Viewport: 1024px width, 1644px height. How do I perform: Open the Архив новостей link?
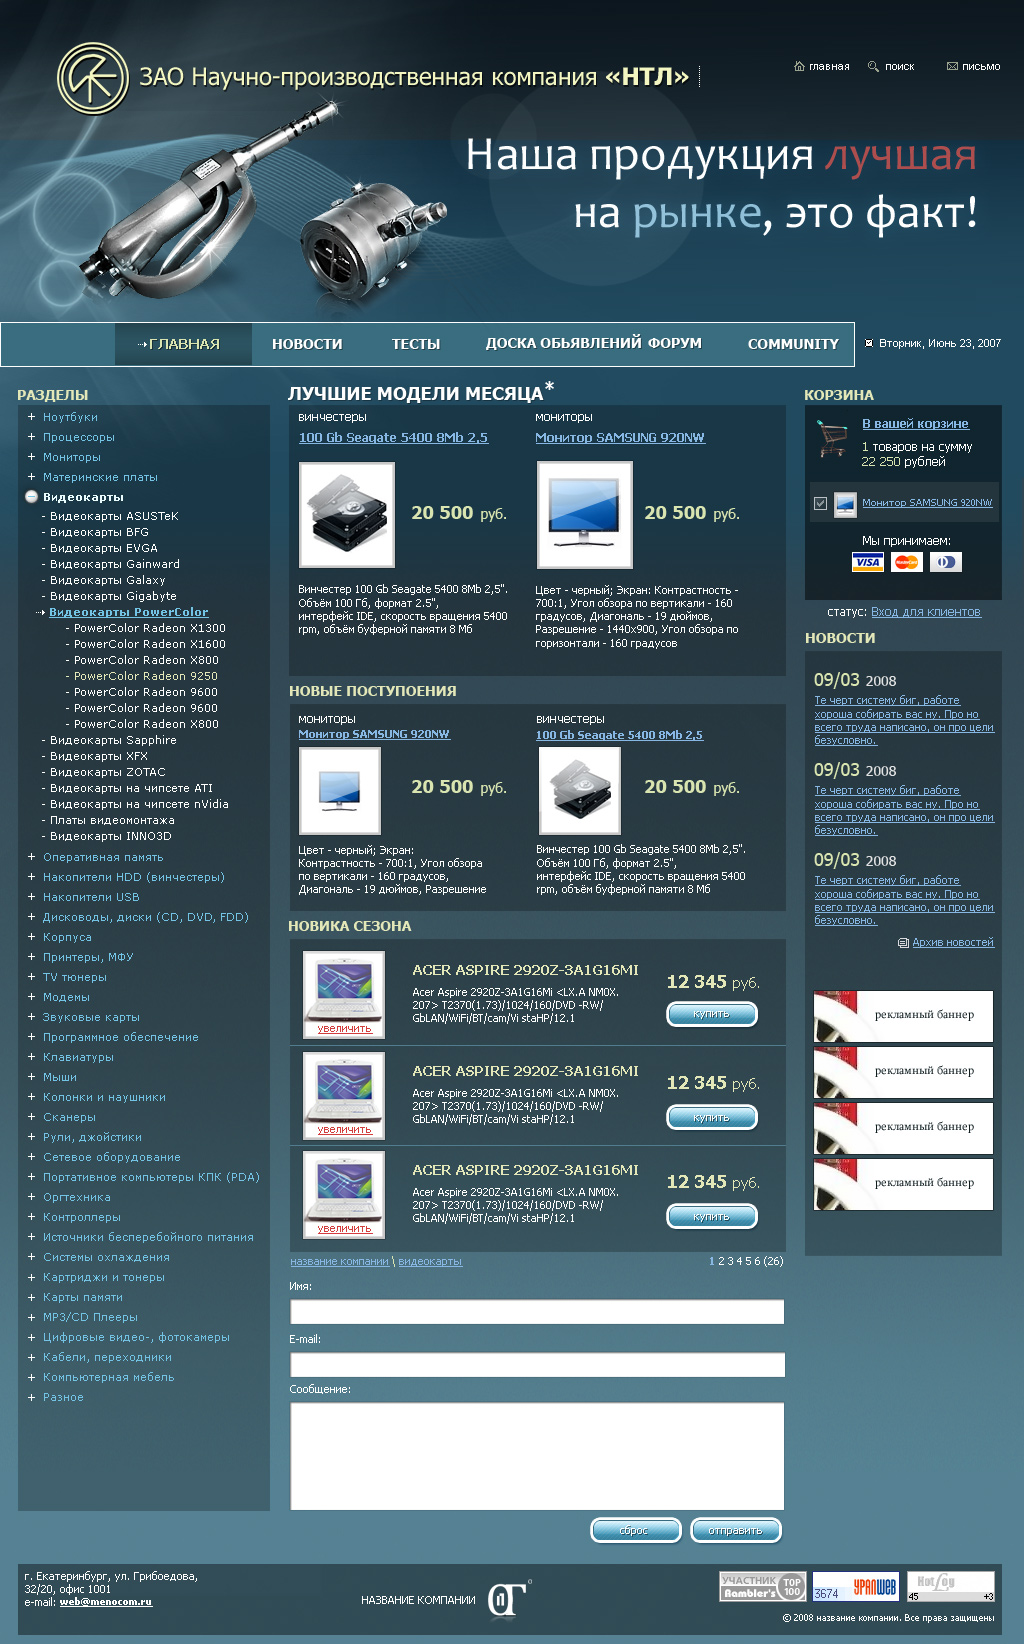[953, 943]
